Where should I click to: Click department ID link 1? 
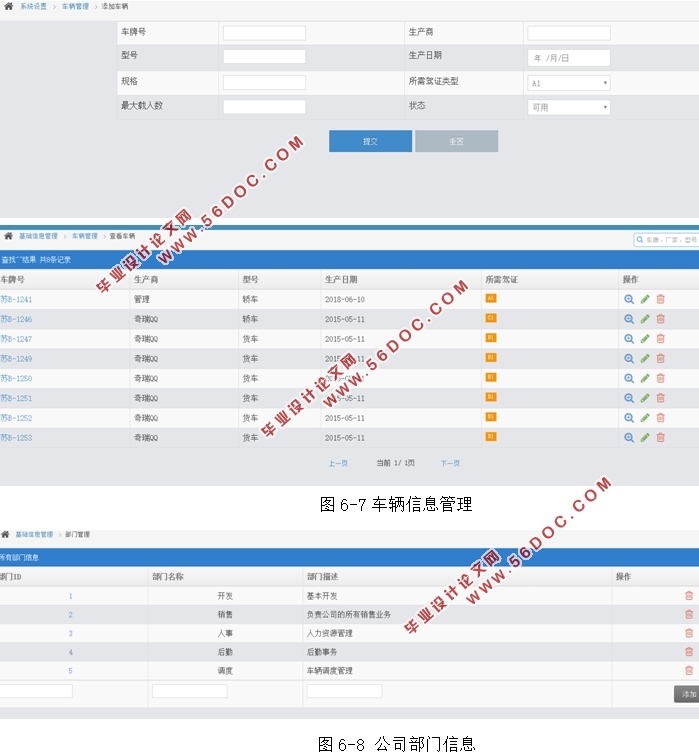tap(70, 596)
